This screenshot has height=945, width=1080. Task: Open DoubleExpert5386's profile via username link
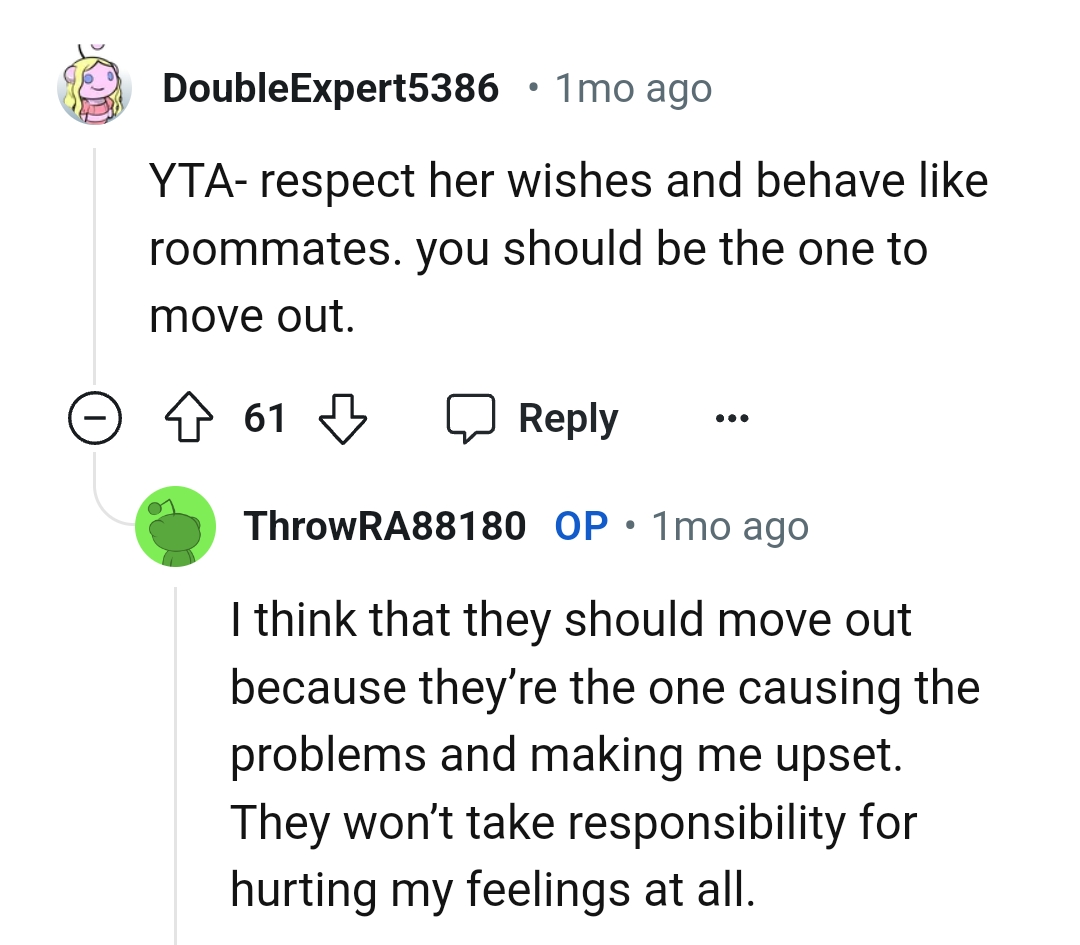click(331, 88)
